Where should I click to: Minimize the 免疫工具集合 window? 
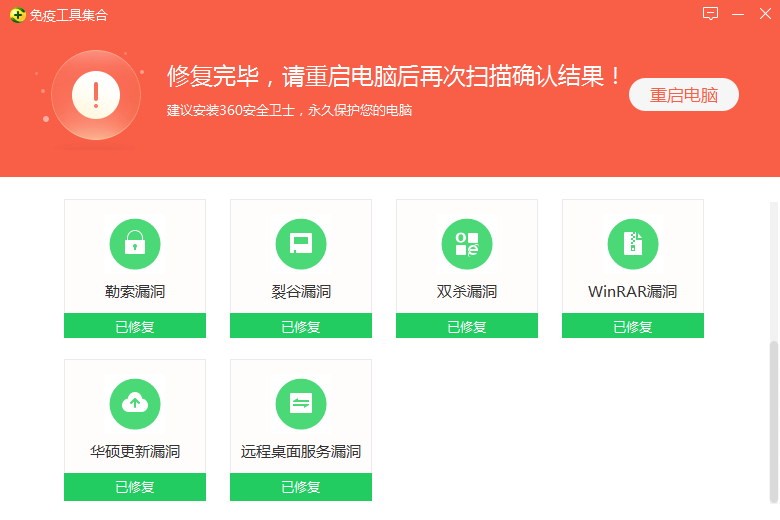(738, 14)
